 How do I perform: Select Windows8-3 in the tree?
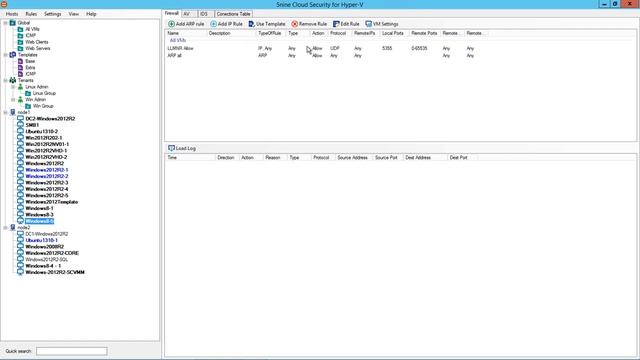point(39,215)
